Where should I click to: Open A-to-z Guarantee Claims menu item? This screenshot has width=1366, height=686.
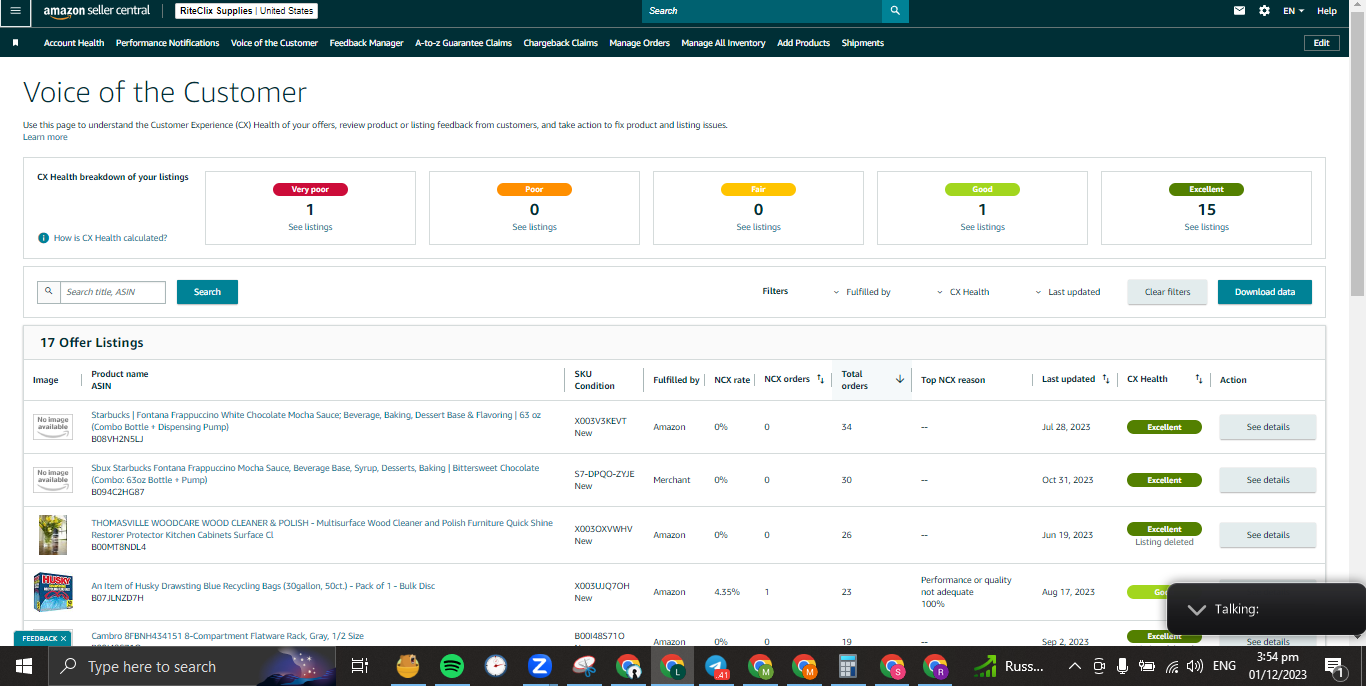click(463, 43)
